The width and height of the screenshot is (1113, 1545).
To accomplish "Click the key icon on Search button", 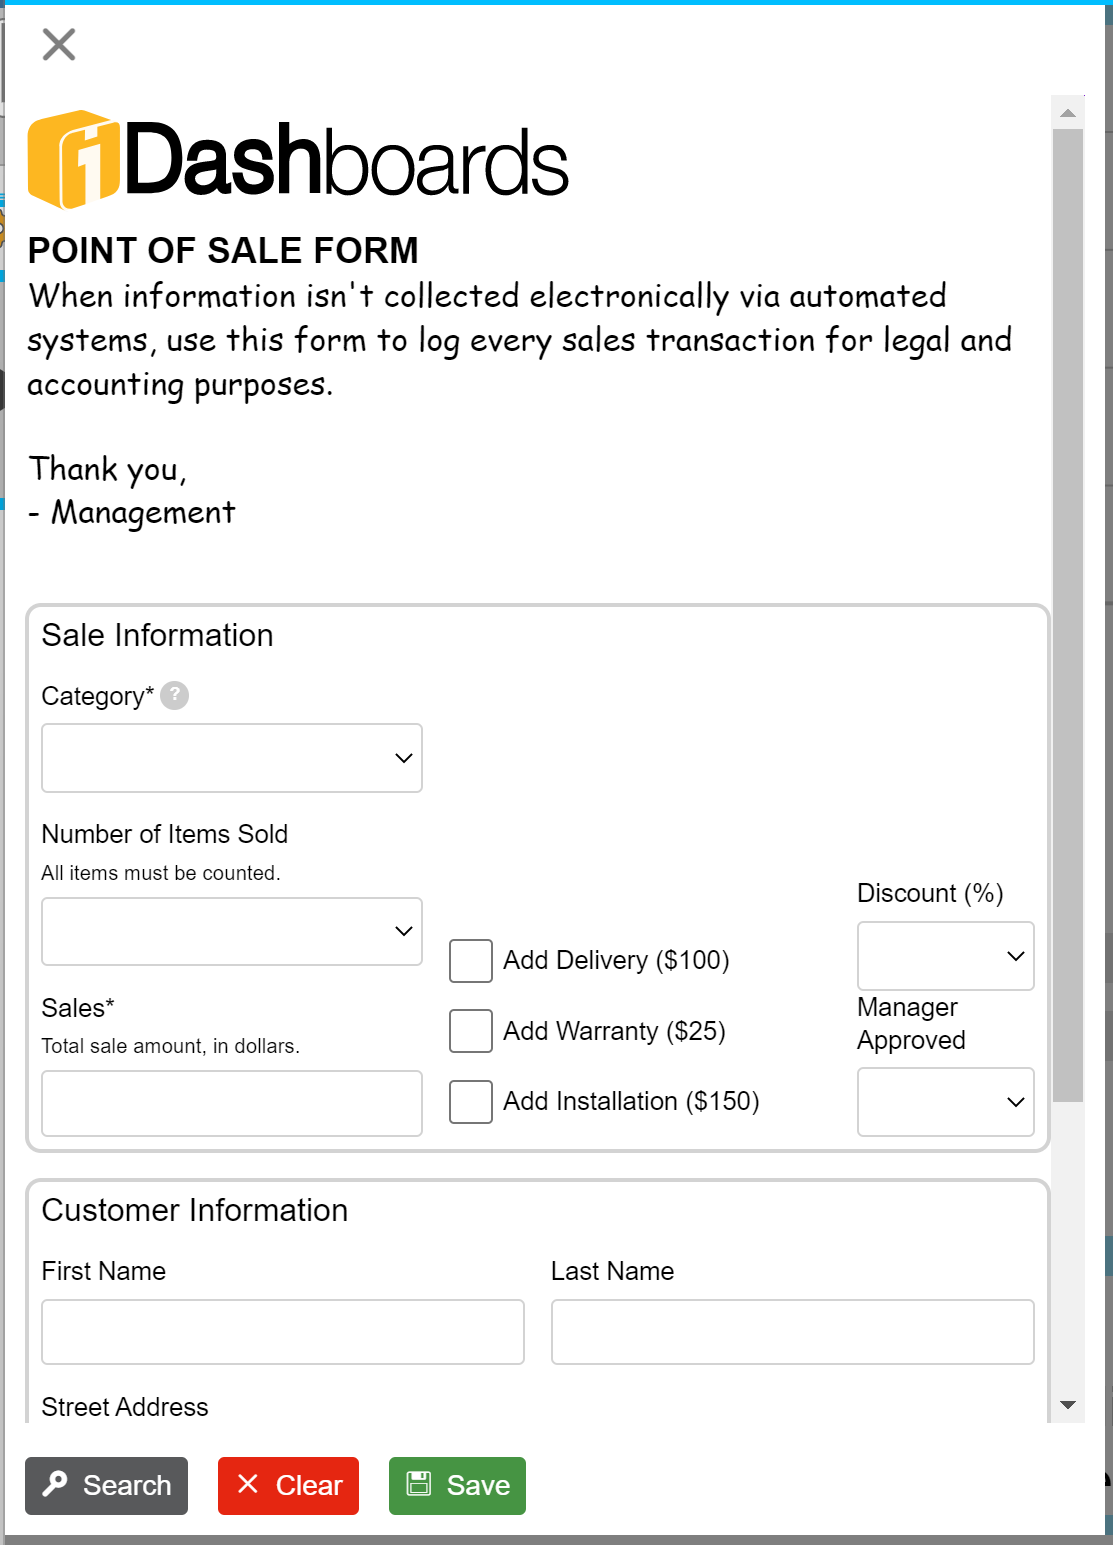I will click(55, 1484).
